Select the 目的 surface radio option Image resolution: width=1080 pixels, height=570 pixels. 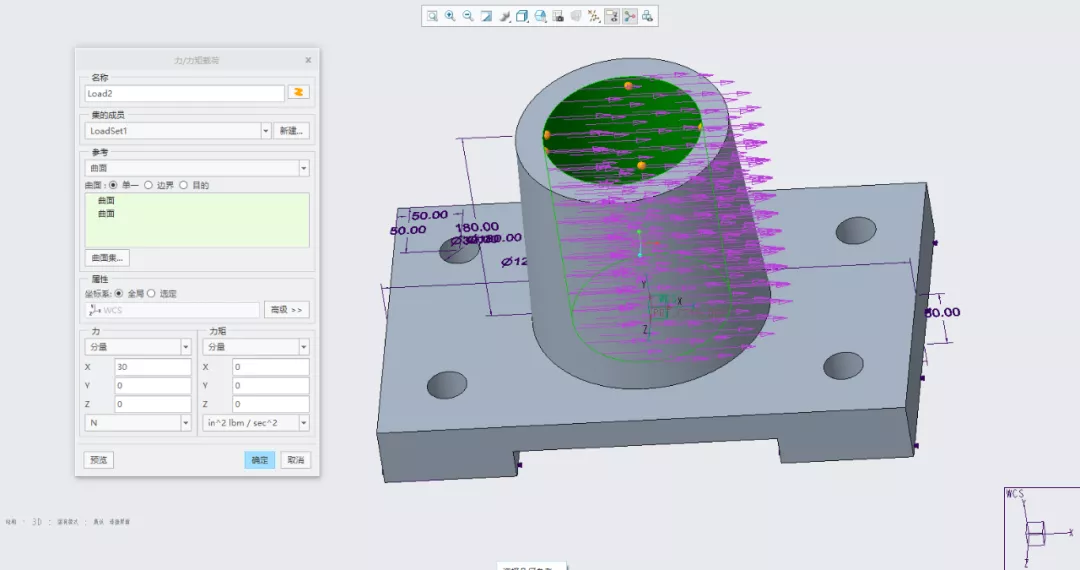(183, 185)
